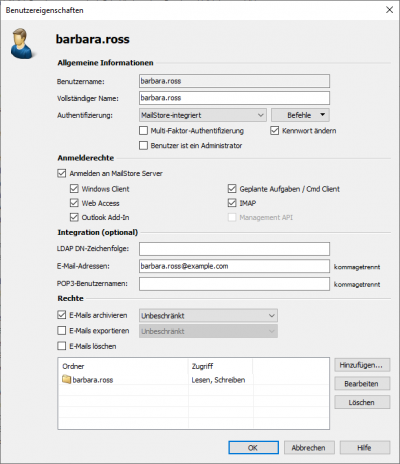Screen dimensions: 400x464
Task: Click the user avatar icon beside barbara.ross
Action: [22, 44]
